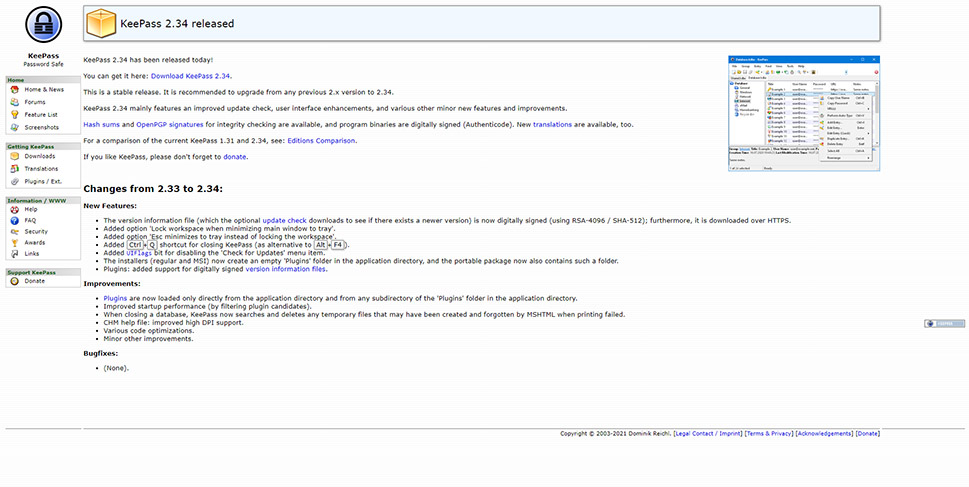Viewport: 969px width, 487px height.
Task: Click the Feature List lightbulb icon
Action: pyautogui.click(x=15, y=115)
